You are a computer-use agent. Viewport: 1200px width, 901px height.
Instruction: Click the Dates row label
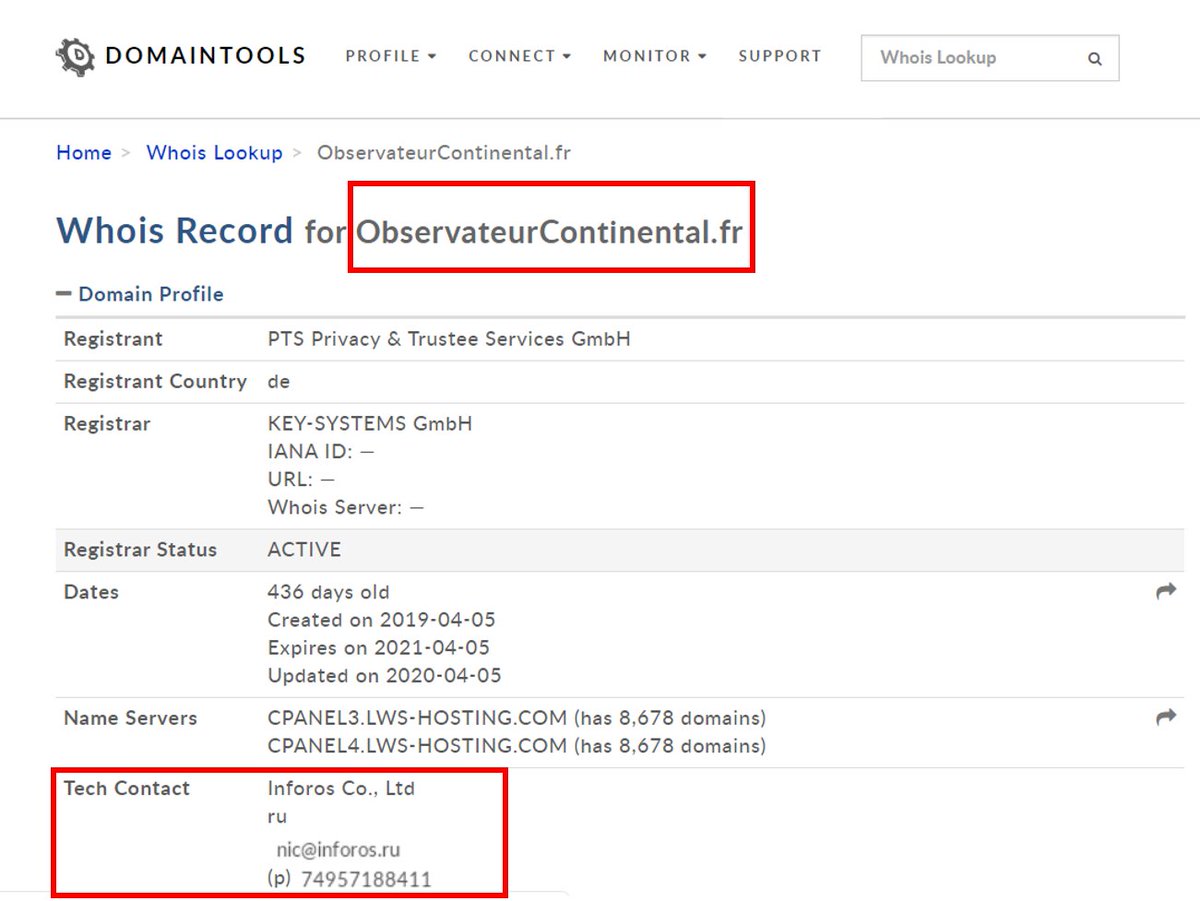91,592
